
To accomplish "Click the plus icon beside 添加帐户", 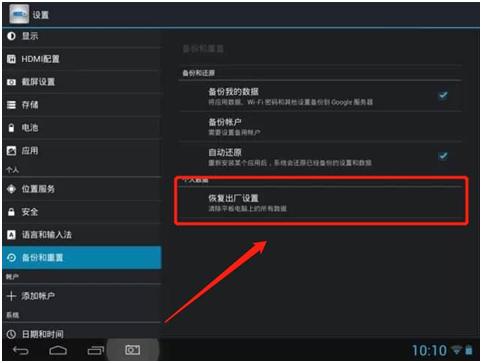I will (11, 296).
